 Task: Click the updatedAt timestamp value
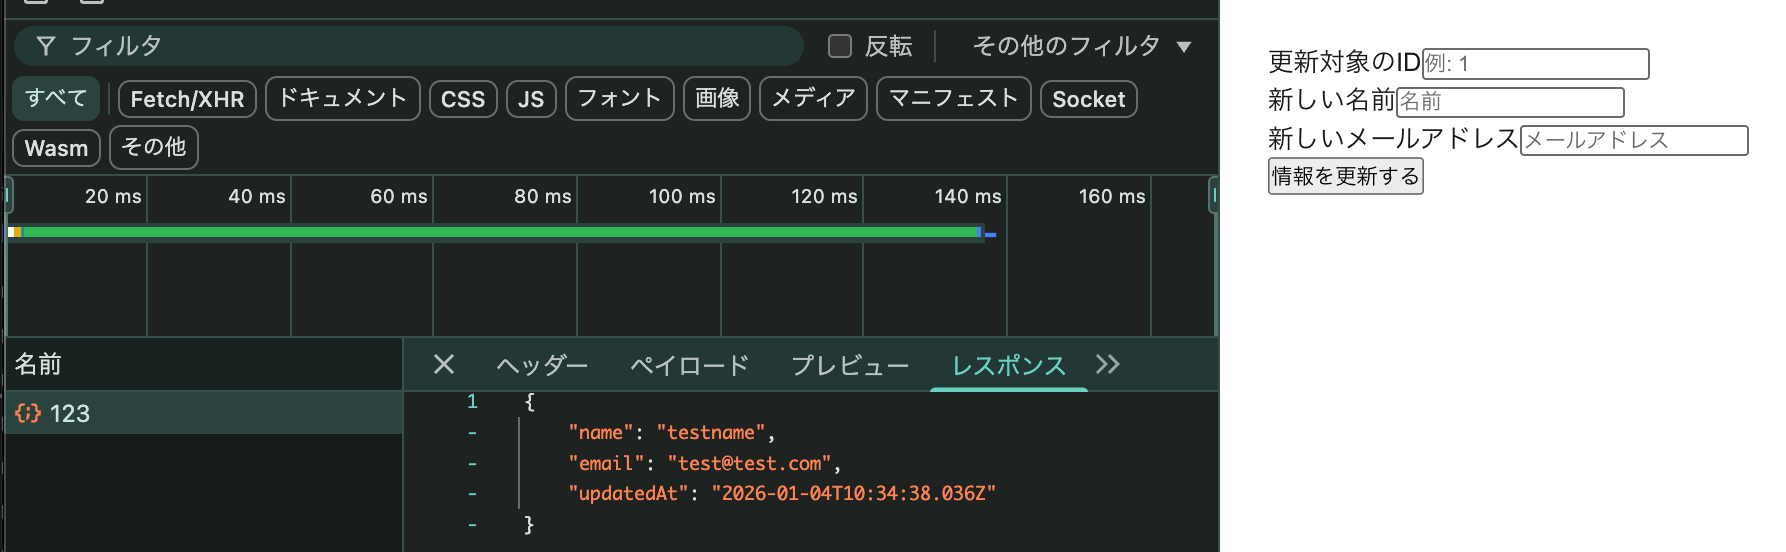pos(853,494)
